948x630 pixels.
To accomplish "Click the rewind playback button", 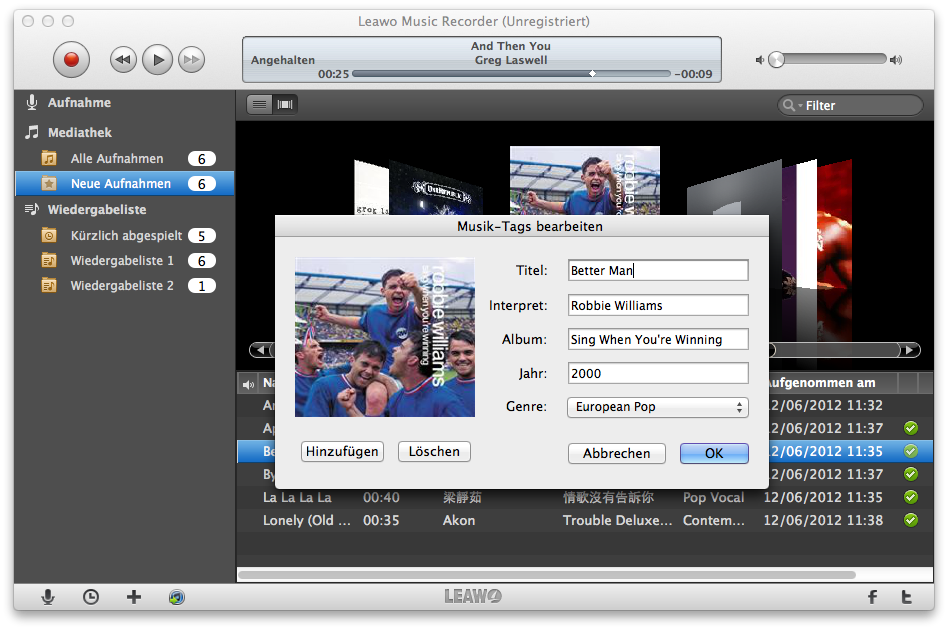I will point(123,60).
